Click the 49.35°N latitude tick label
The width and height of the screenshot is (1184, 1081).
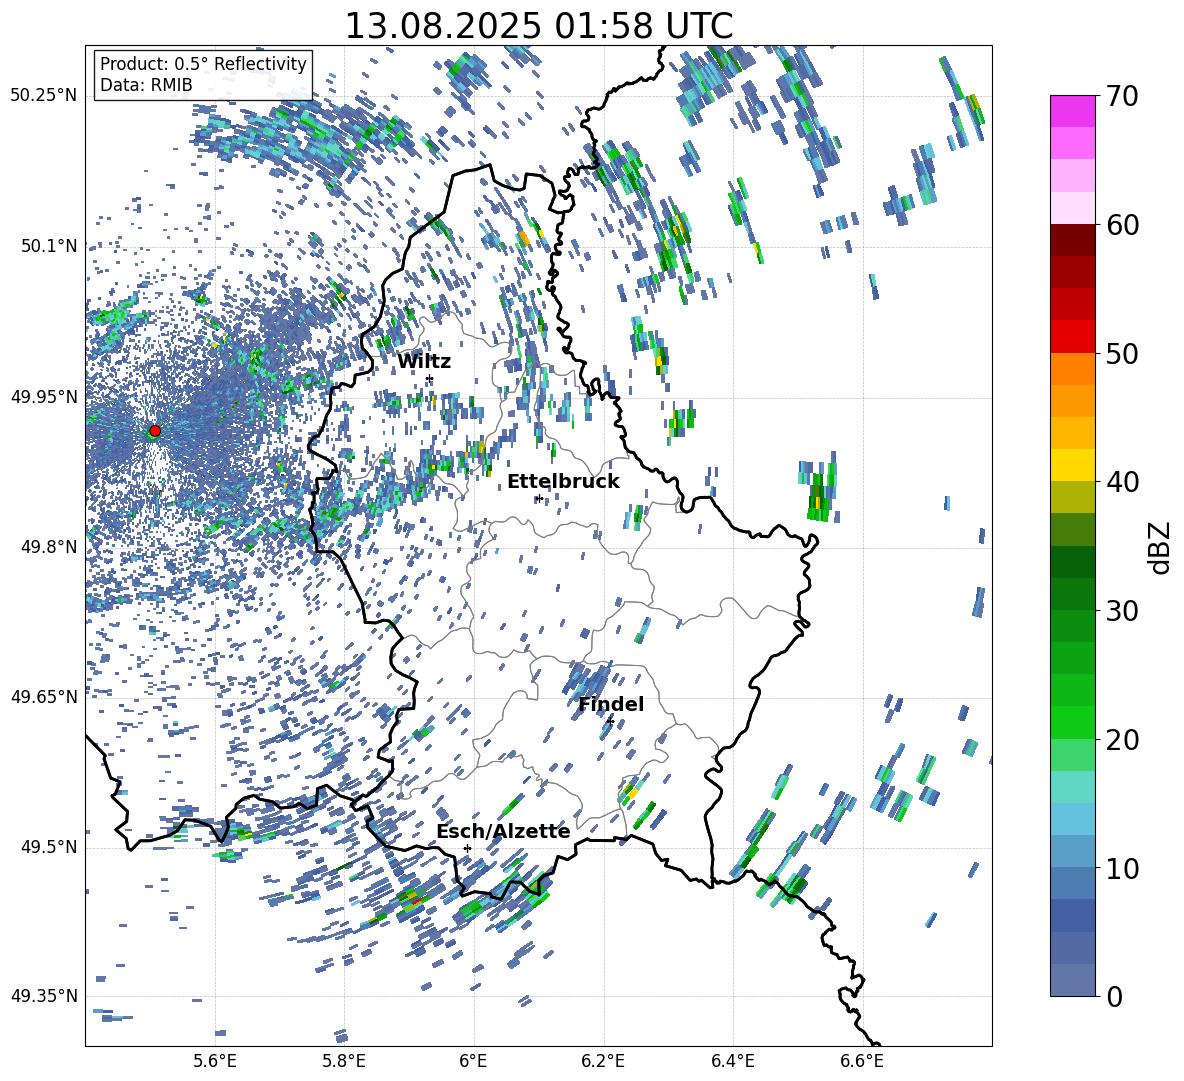click(44, 996)
